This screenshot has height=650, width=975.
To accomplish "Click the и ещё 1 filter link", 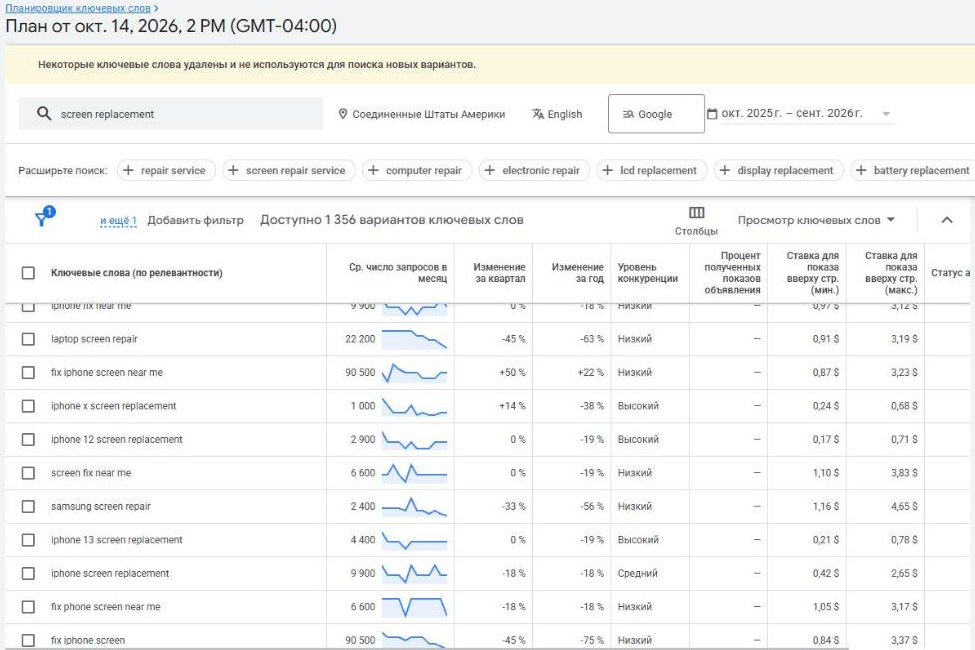I will (118, 220).
